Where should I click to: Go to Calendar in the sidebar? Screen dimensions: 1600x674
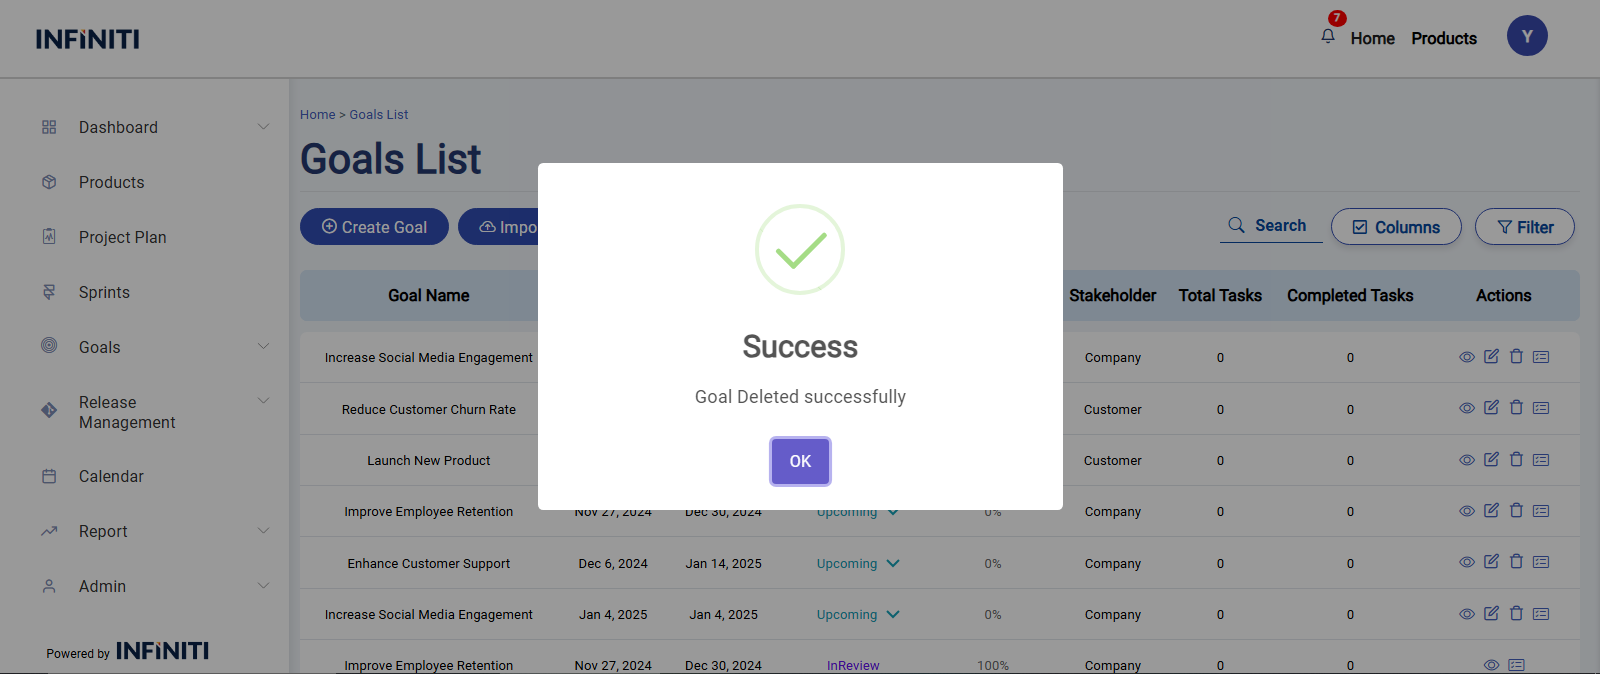pyautogui.click(x=111, y=476)
